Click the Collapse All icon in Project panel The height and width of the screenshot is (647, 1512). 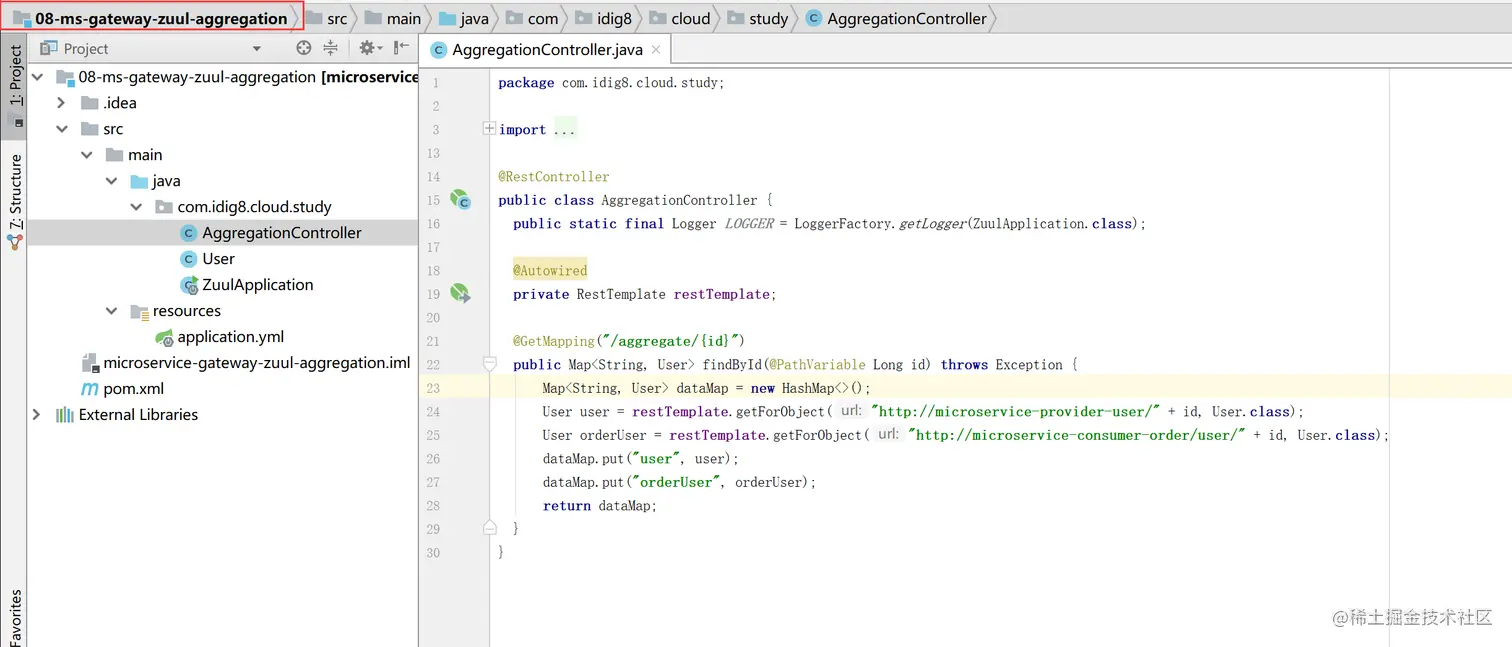click(331, 48)
